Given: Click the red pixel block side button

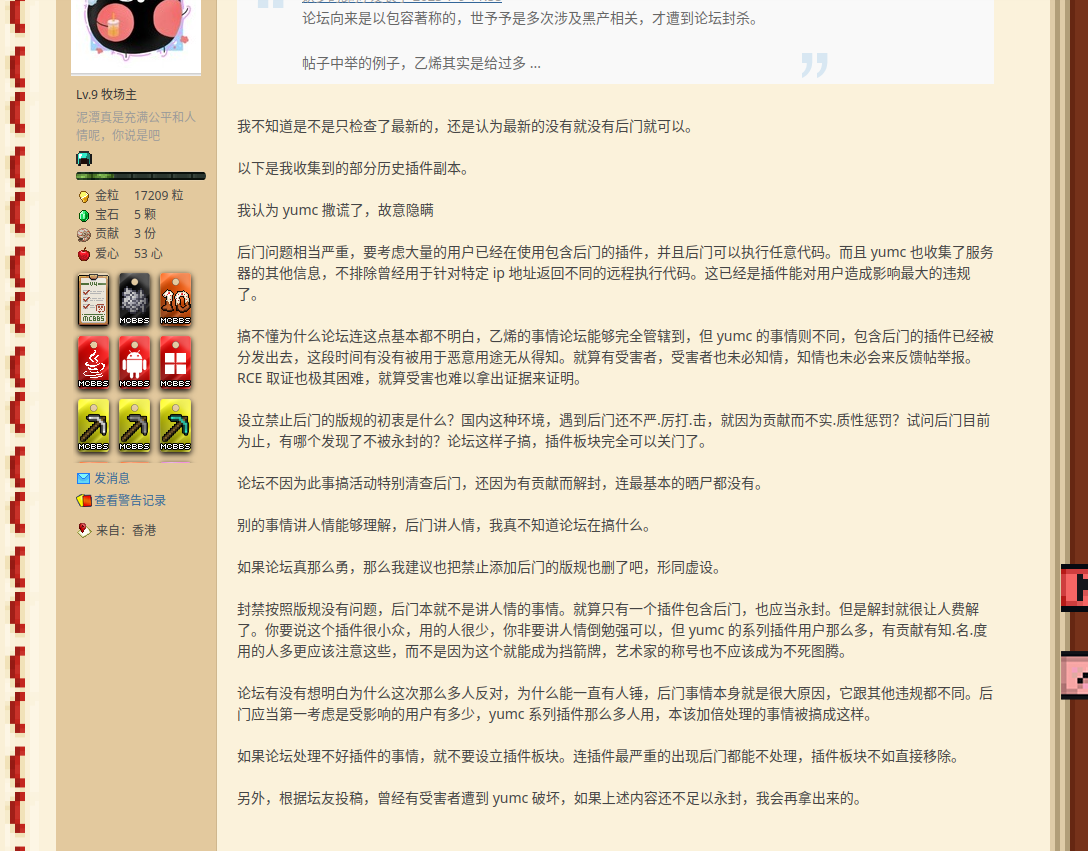Looking at the screenshot, I should click(1074, 587).
